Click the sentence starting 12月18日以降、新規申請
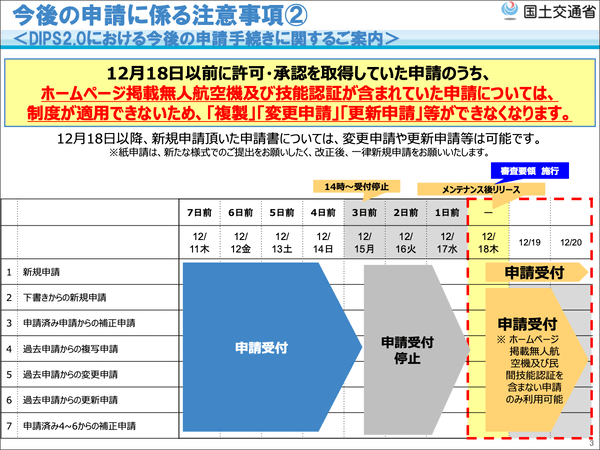This screenshot has width=600, height=450. coord(299,139)
